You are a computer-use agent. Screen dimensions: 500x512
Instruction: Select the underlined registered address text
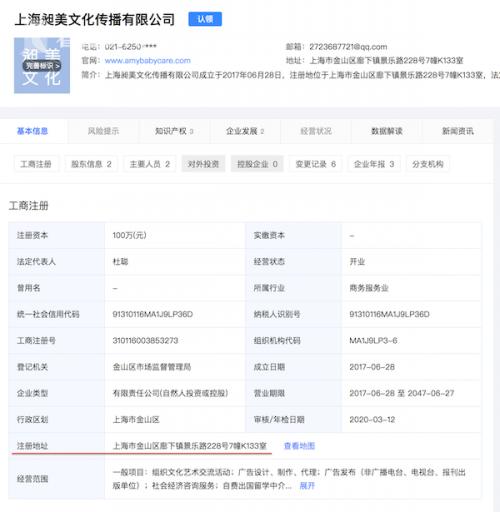point(190,446)
